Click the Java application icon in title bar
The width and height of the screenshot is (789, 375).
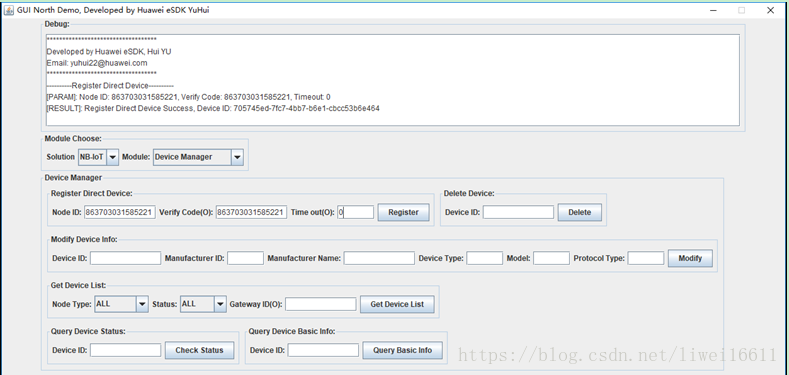pos(9,10)
